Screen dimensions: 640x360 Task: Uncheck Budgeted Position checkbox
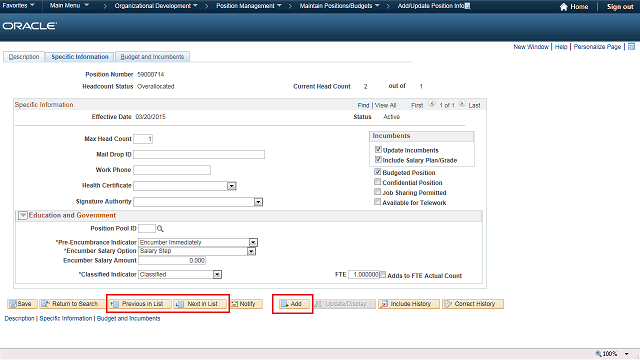pyautogui.click(x=378, y=172)
